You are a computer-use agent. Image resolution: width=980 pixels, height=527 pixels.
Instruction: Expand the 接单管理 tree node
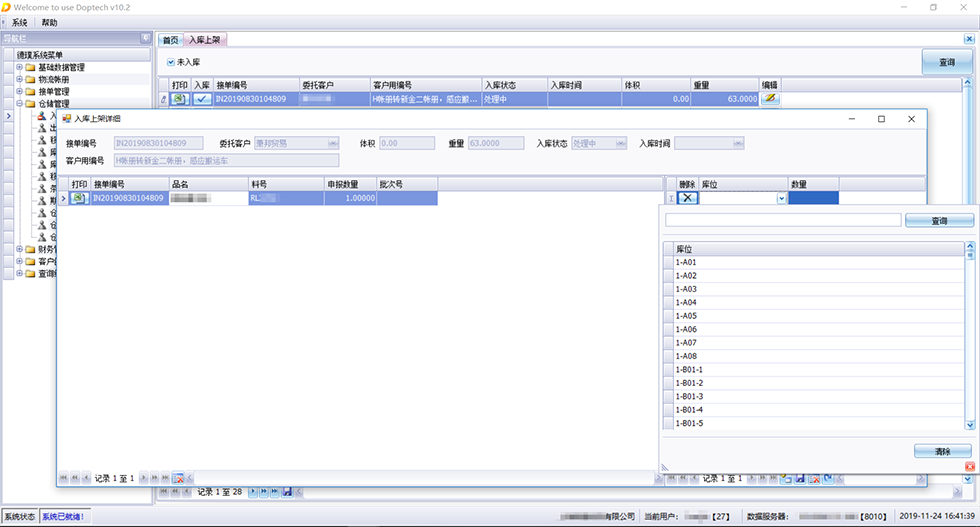point(19,91)
